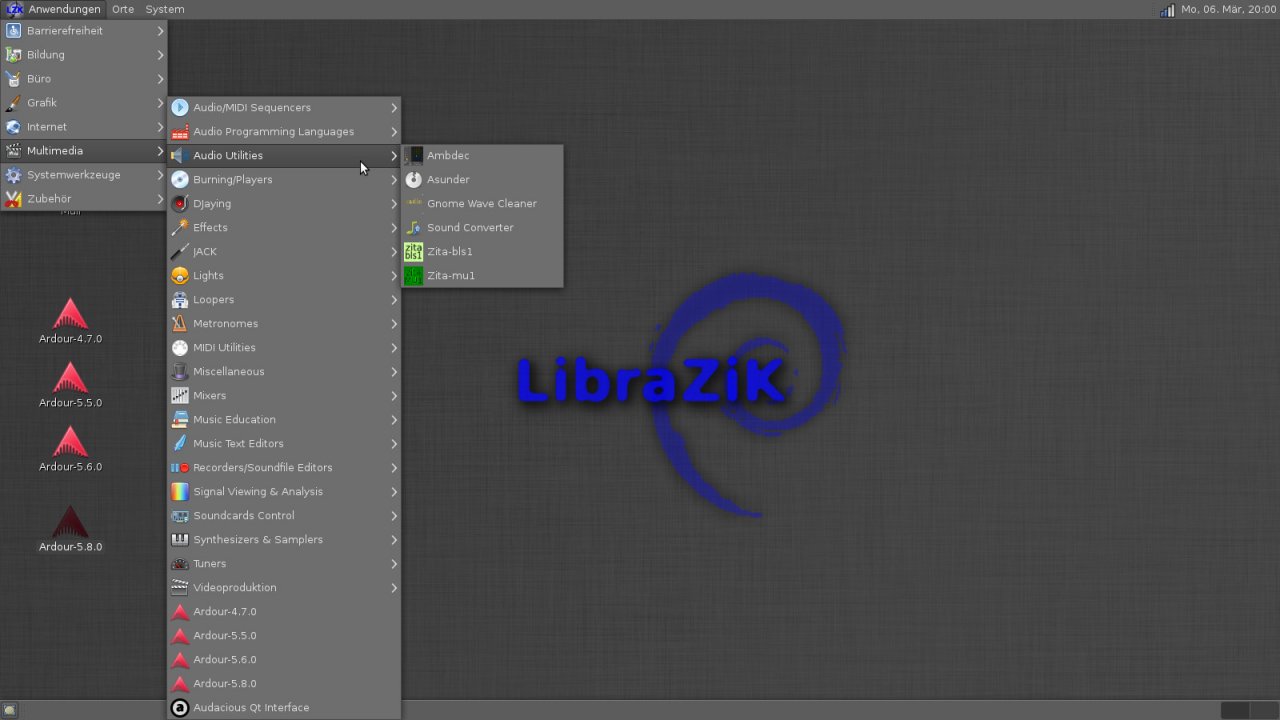Image resolution: width=1280 pixels, height=720 pixels.
Task: Click the Internet globe icon
Action: coord(13,127)
